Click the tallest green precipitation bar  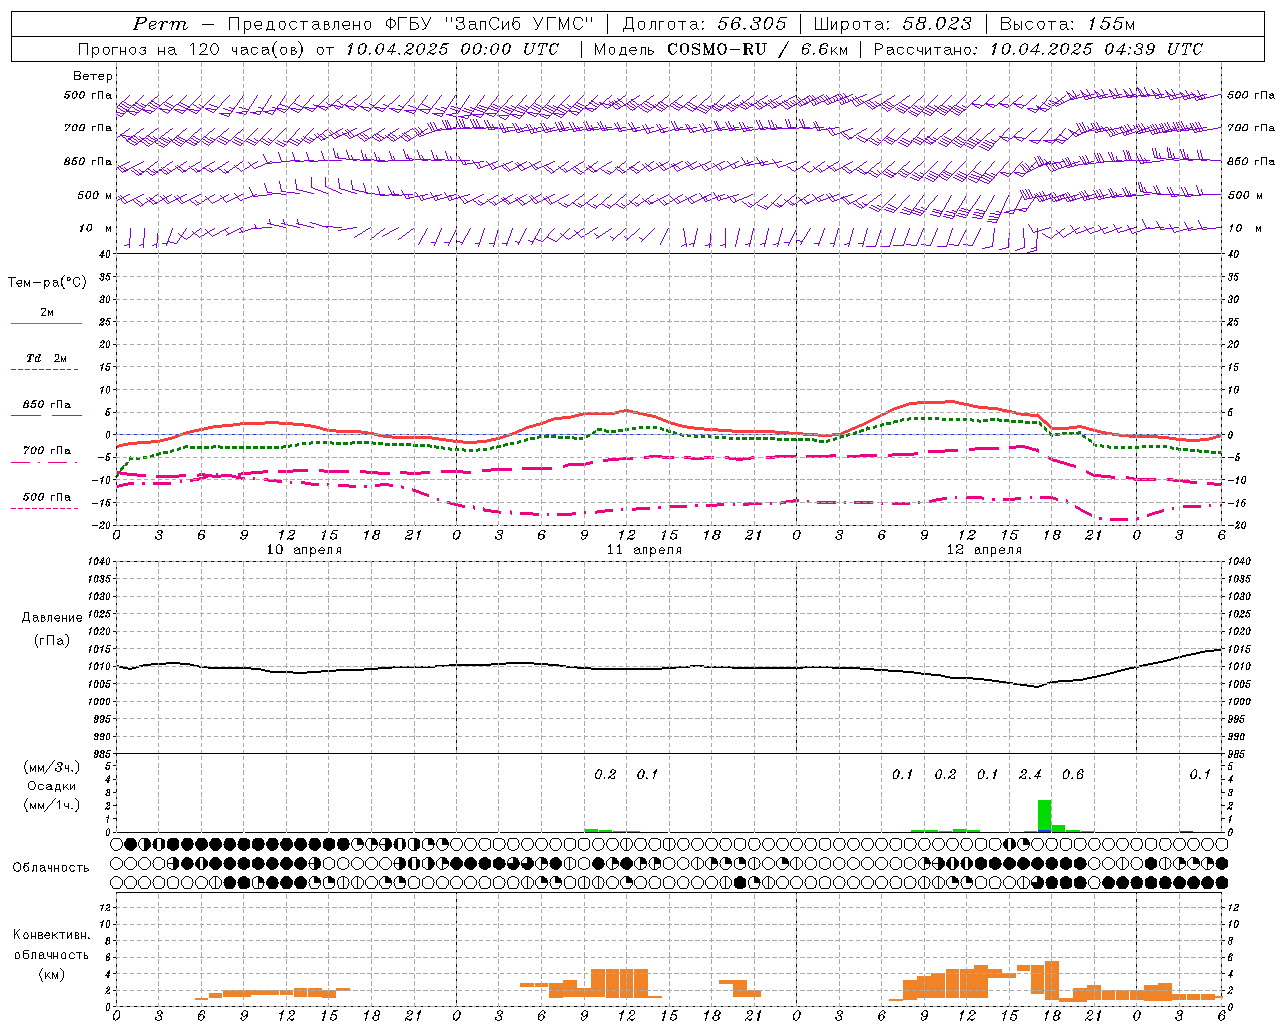point(1044,815)
